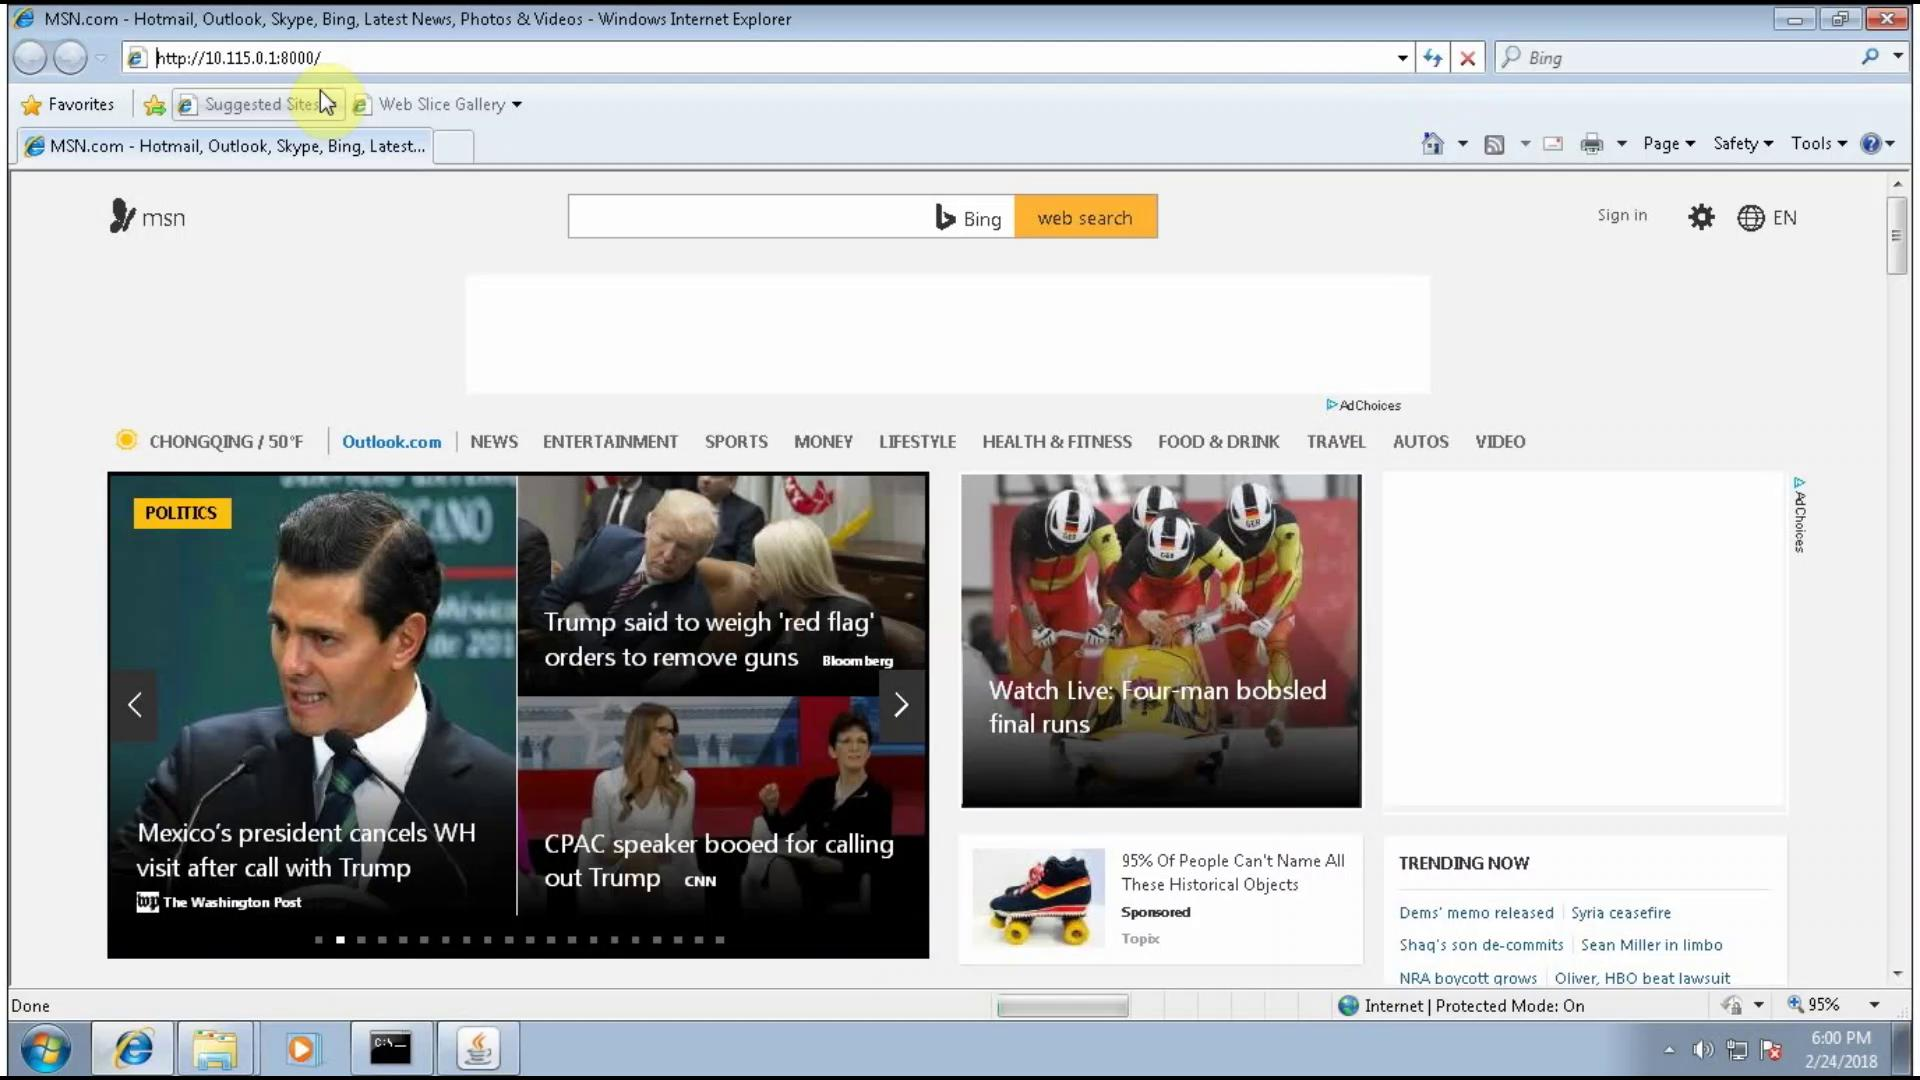
Task: Click the EN language globe icon
Action: coord(1766,218)
